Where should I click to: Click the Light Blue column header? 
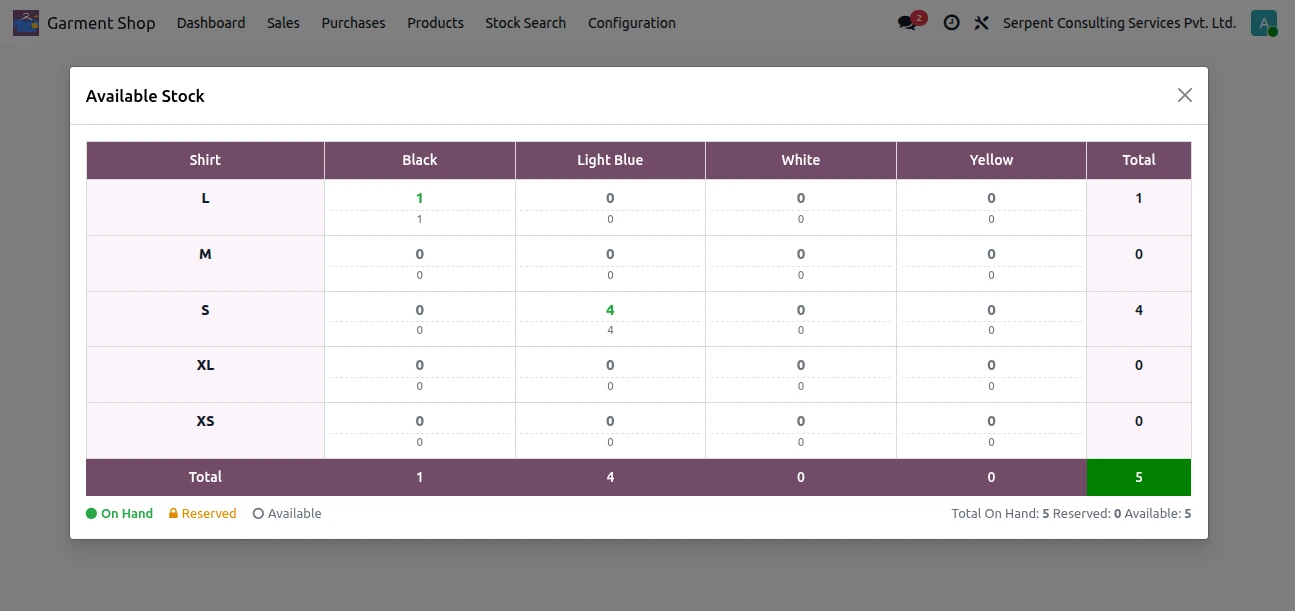tap(610, 160)
